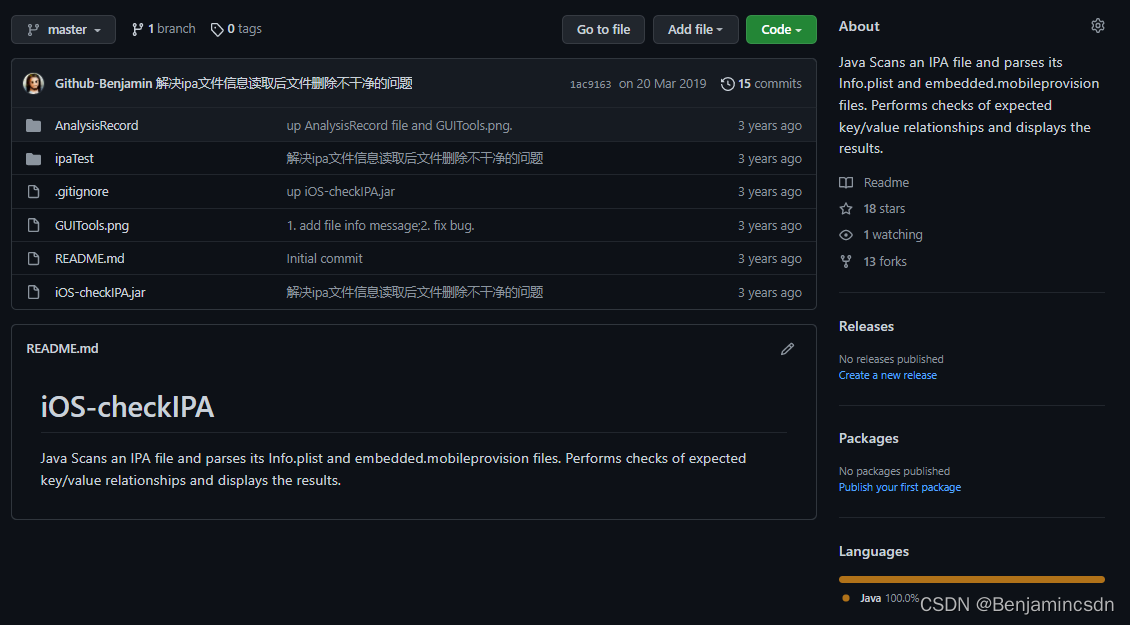Click the .gitignore file icon
Image resolution: width=1130 pixels, height=625 pixels.
(33, 192)
